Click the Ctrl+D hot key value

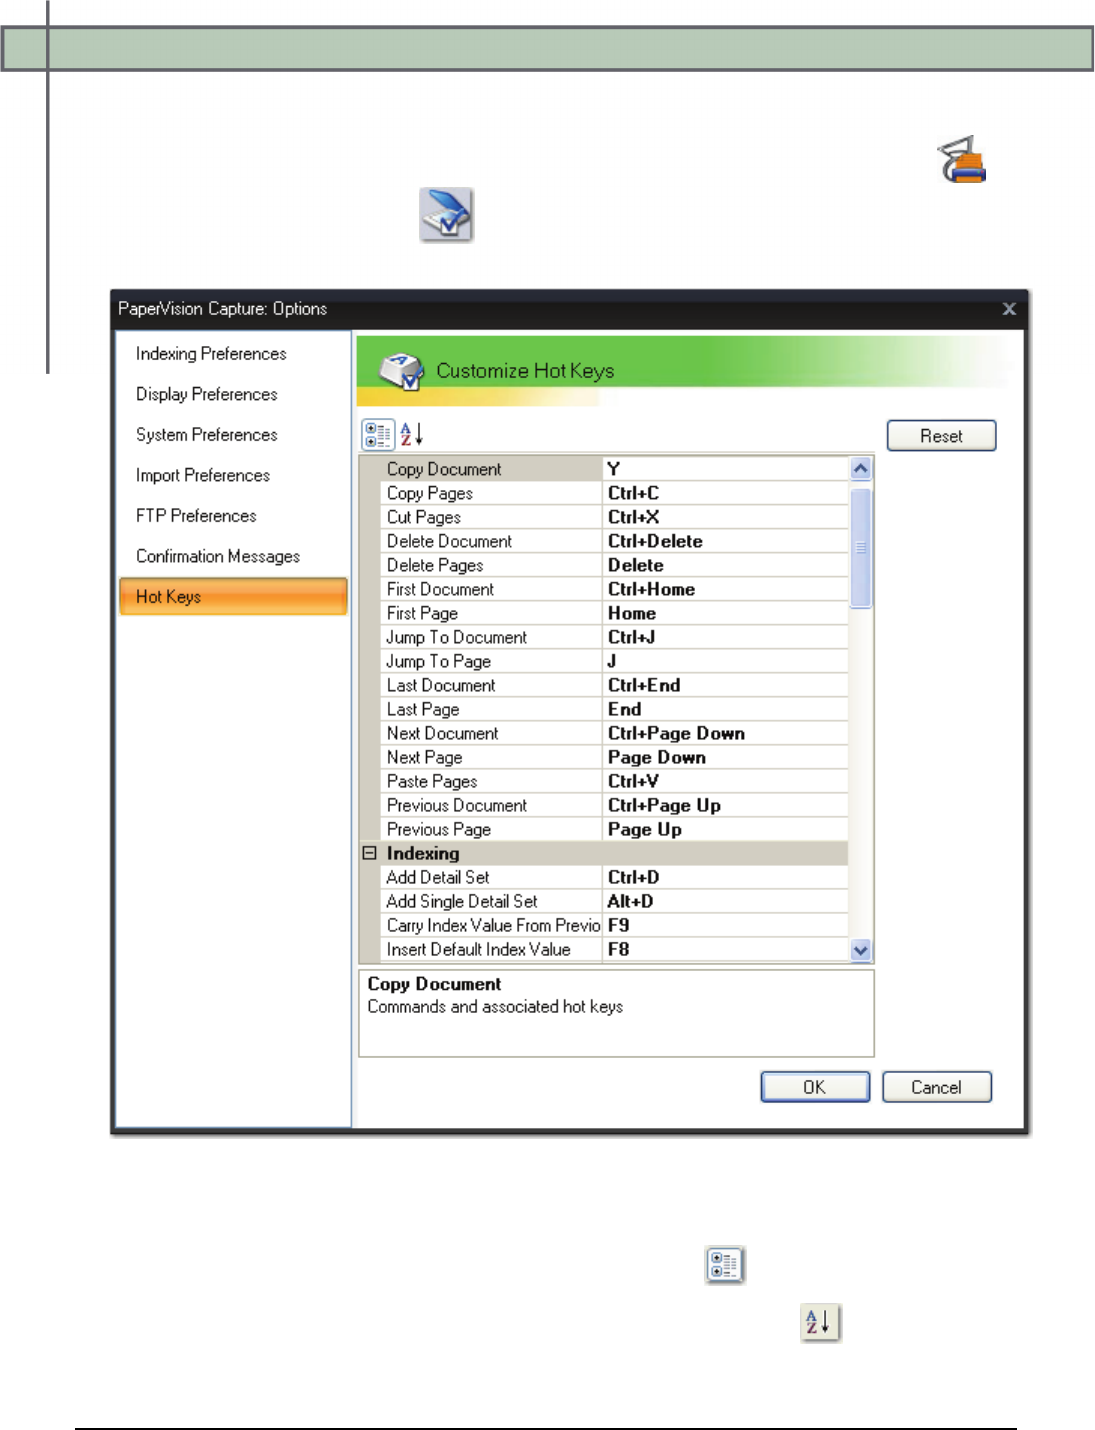(x=726, y=877)
